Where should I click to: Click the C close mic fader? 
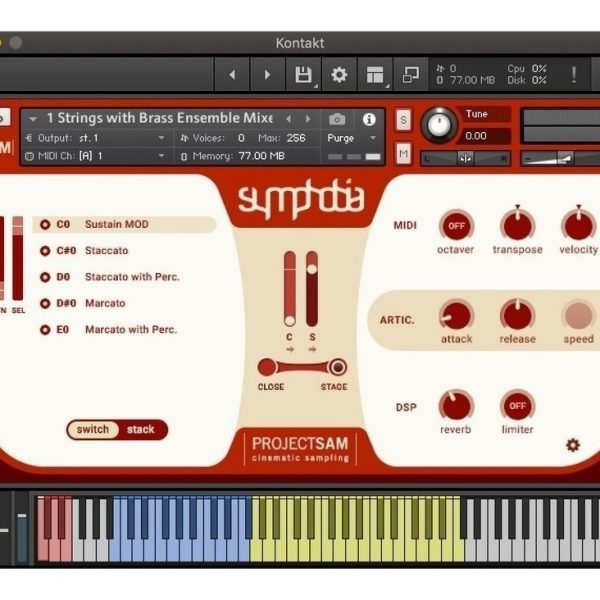290,289
